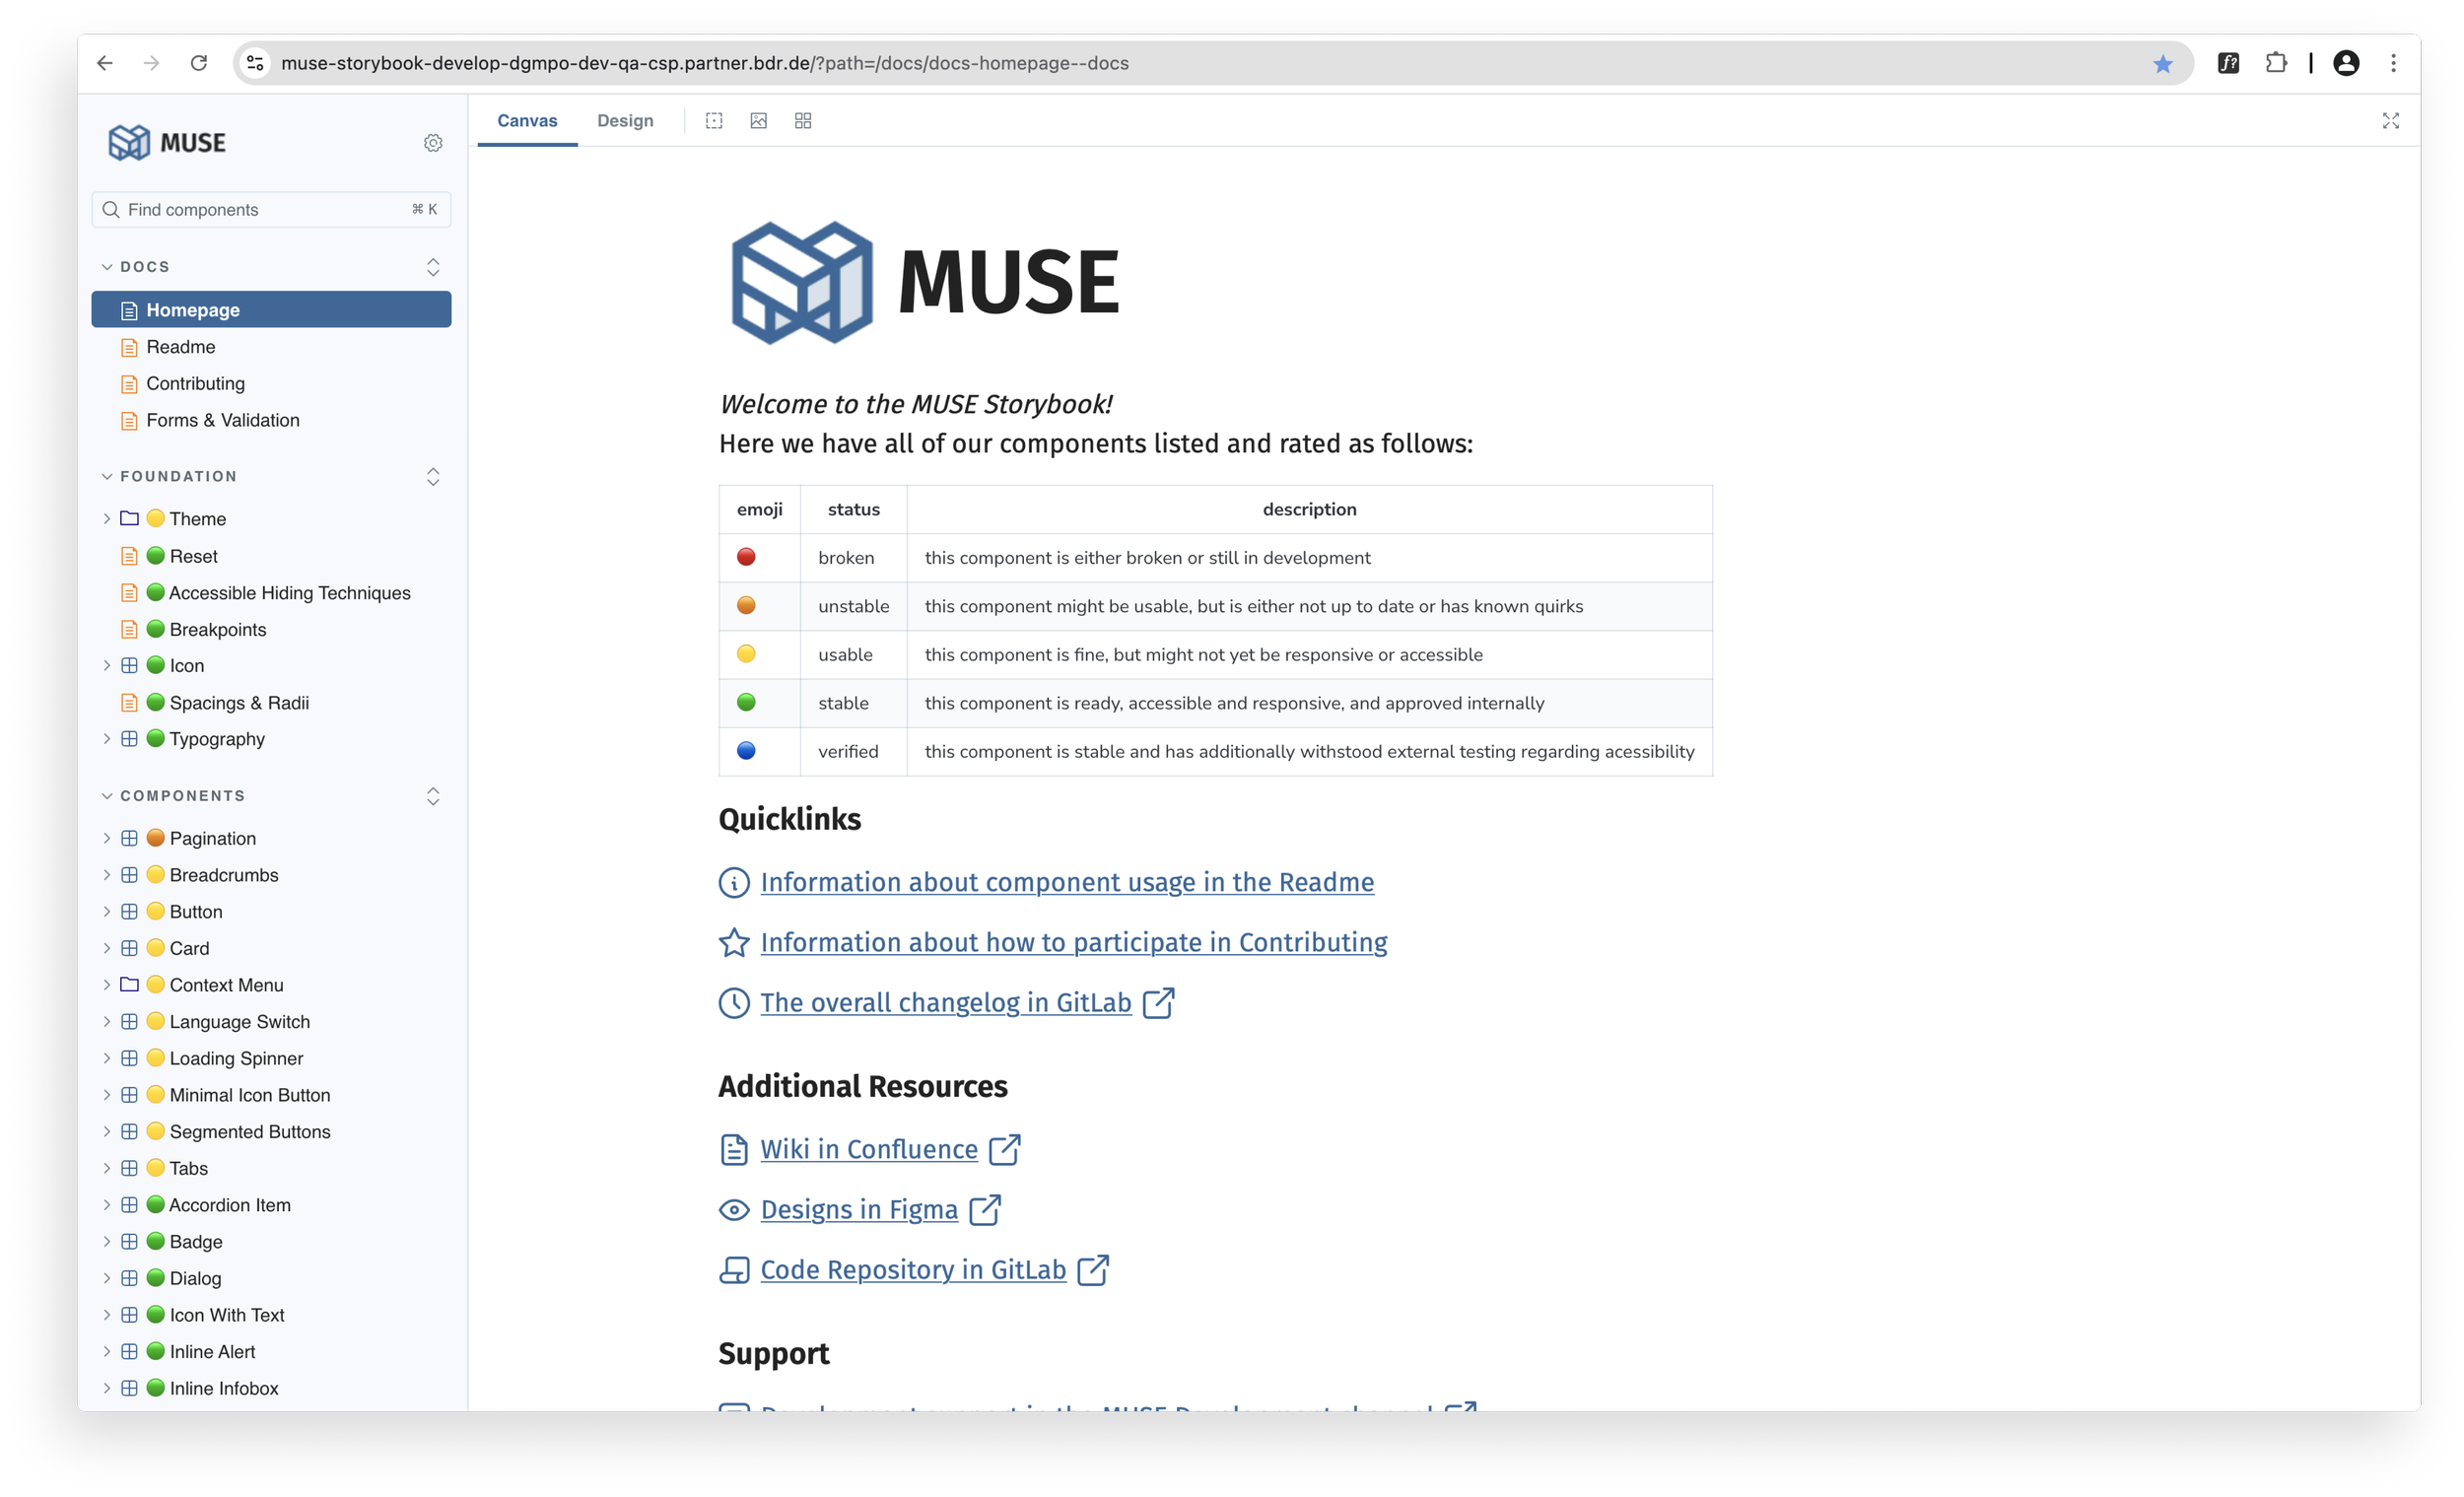
Task: Bookmark page with star icon
Action: 2162,64
